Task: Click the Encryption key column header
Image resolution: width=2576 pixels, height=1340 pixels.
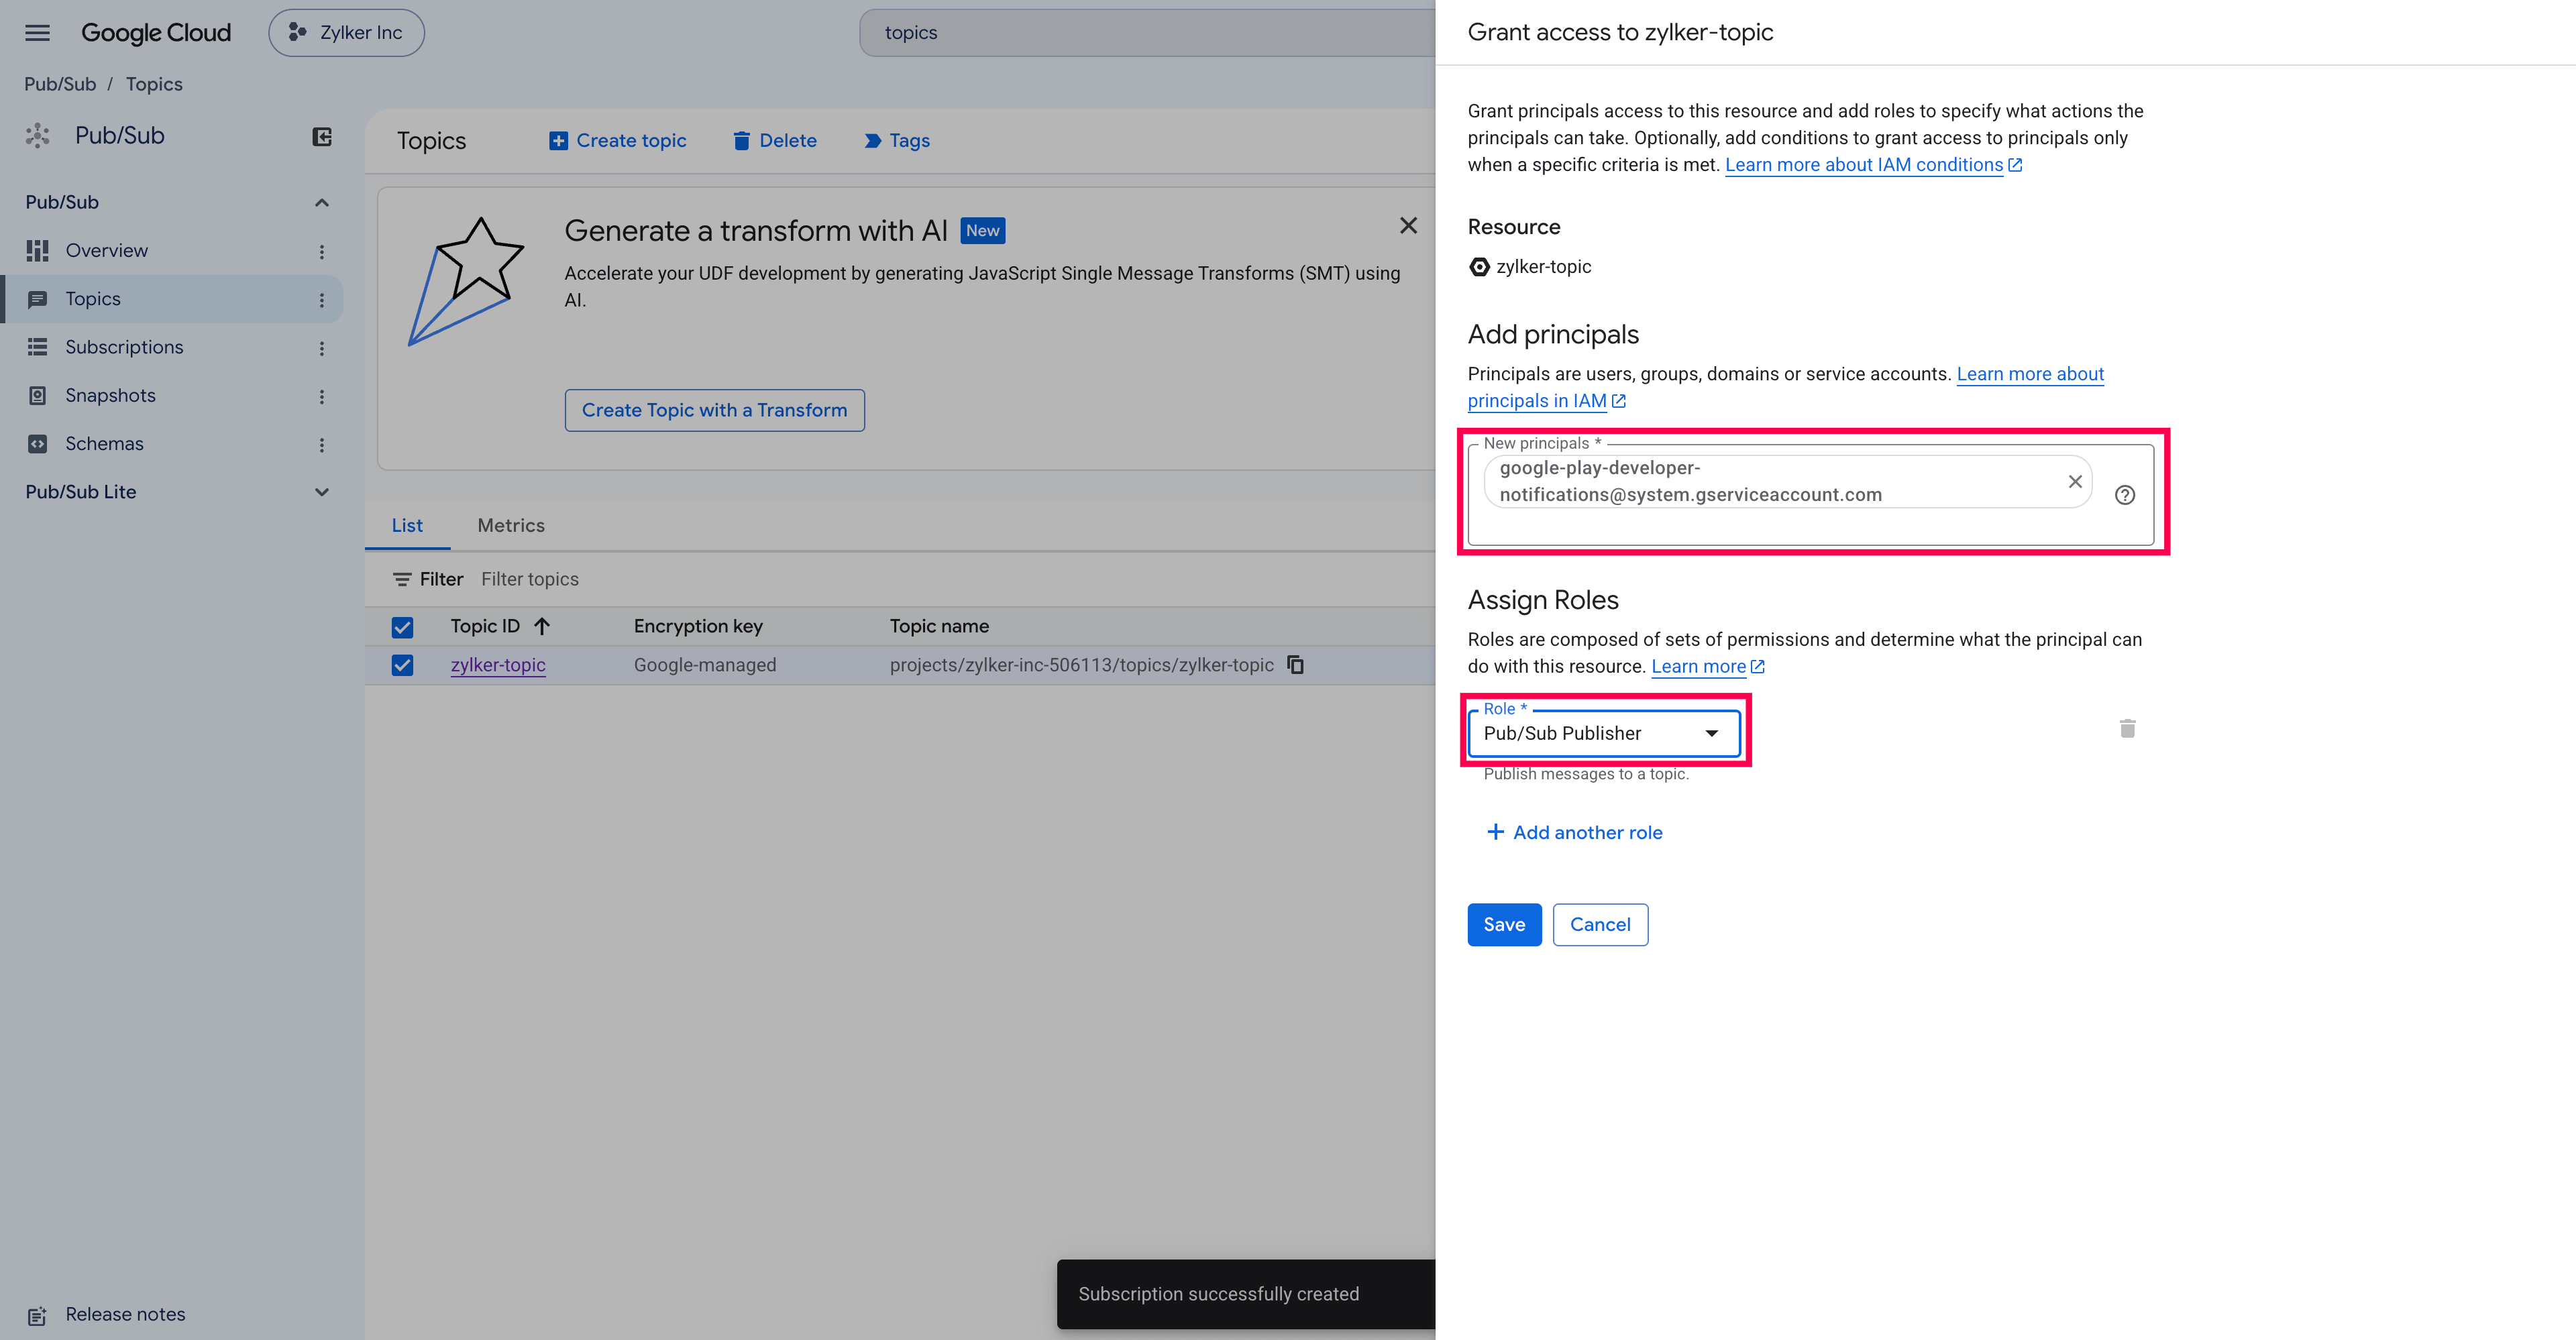Action: pyautogui.click(x=698, y=627)
